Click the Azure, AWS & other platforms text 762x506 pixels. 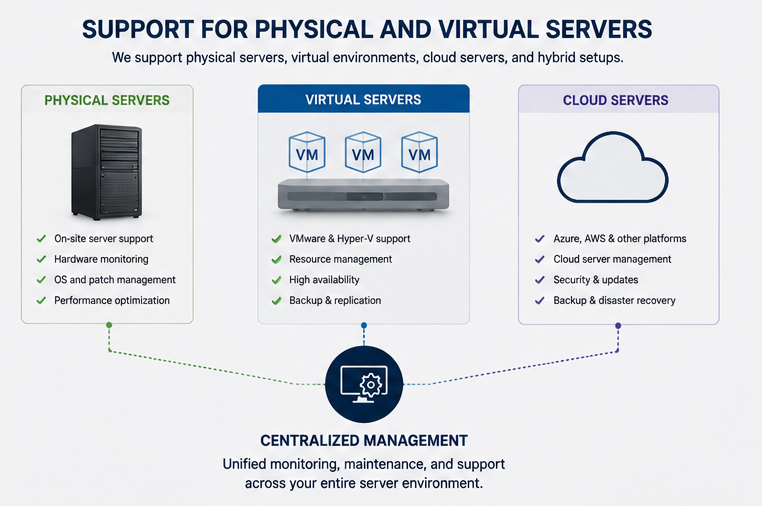(620, 239)
